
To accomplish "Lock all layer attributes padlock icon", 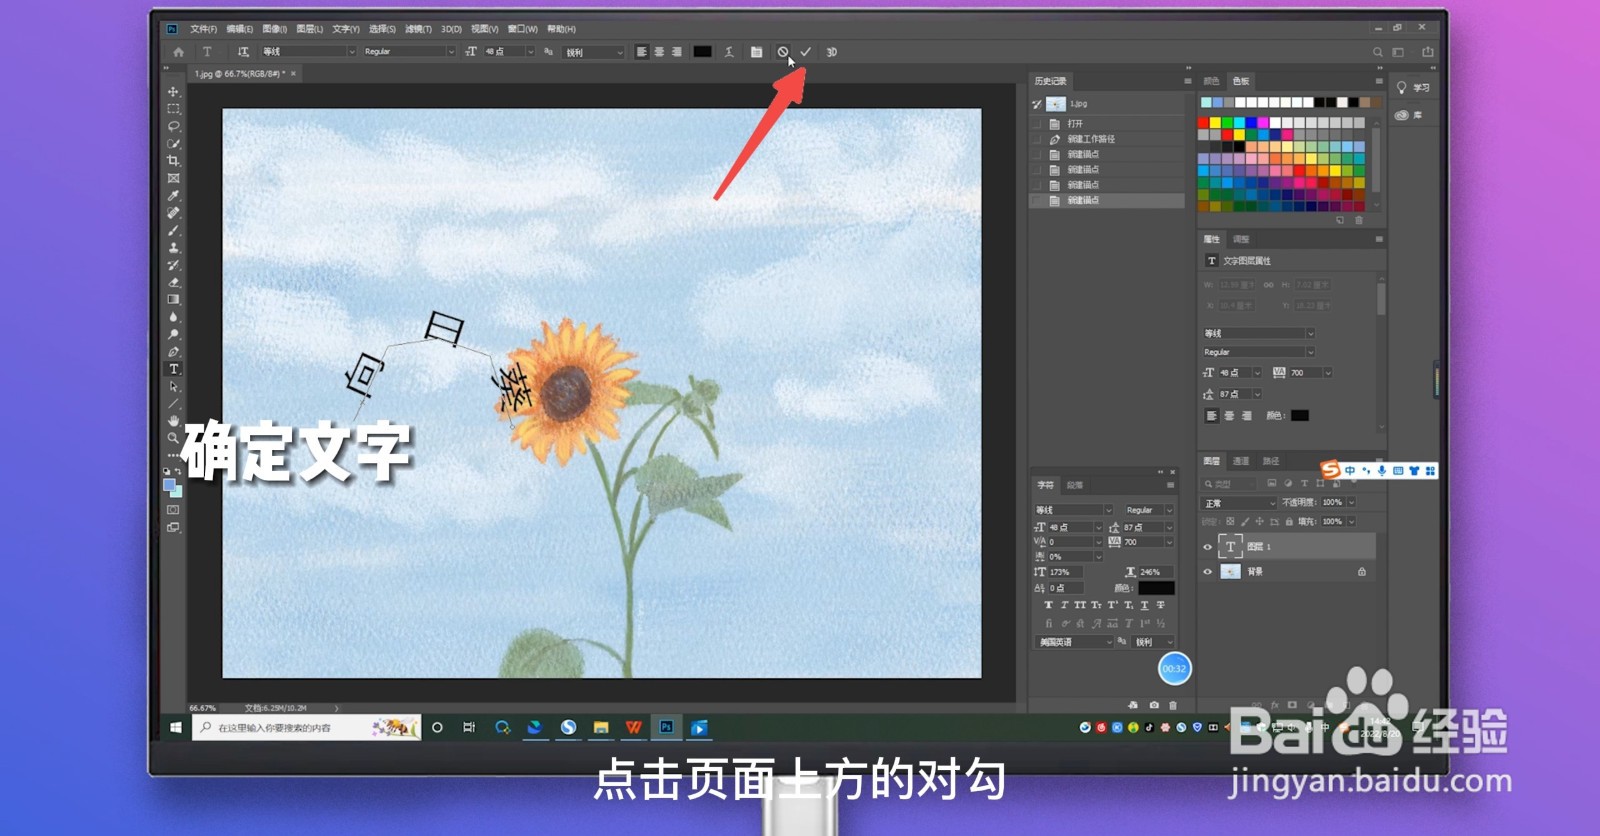I will tap(1290, 521).
